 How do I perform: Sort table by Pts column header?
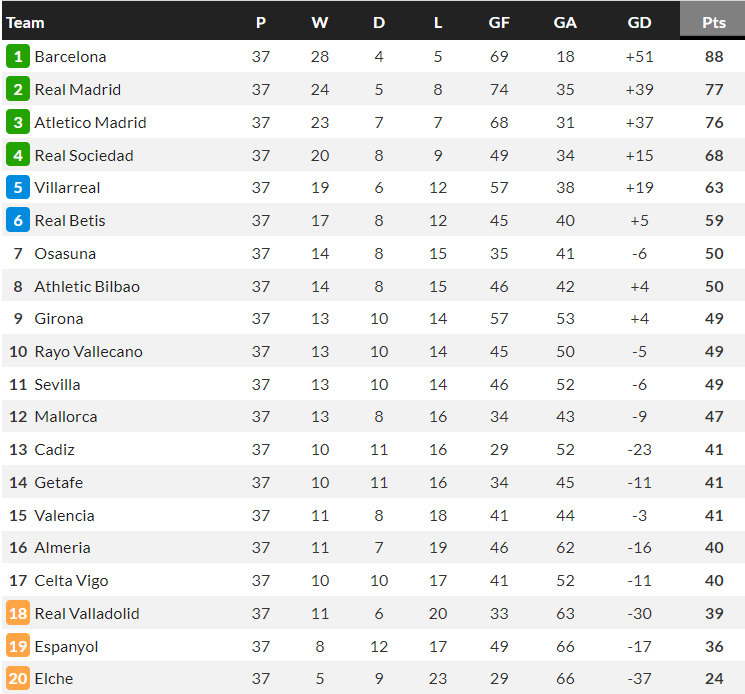coord(713,22)
